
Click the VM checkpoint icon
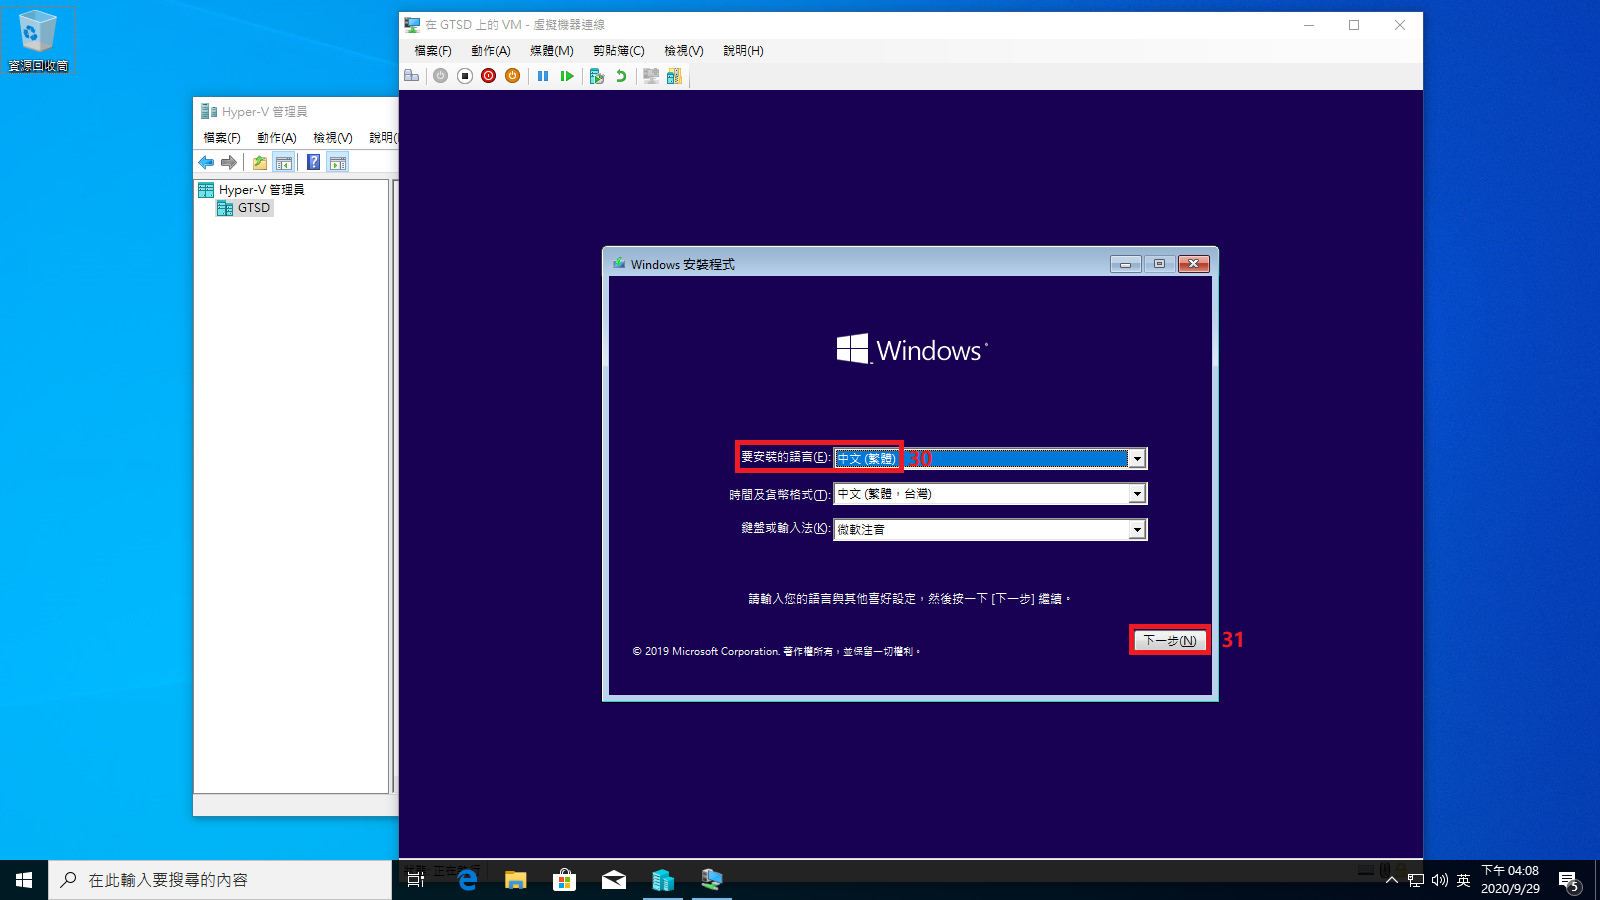[x=597, y=76]
